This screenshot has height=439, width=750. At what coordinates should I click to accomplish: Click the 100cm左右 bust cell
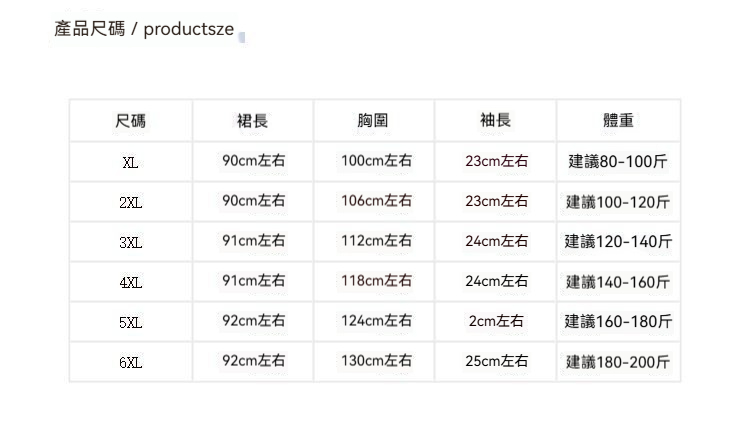point(376,161)
